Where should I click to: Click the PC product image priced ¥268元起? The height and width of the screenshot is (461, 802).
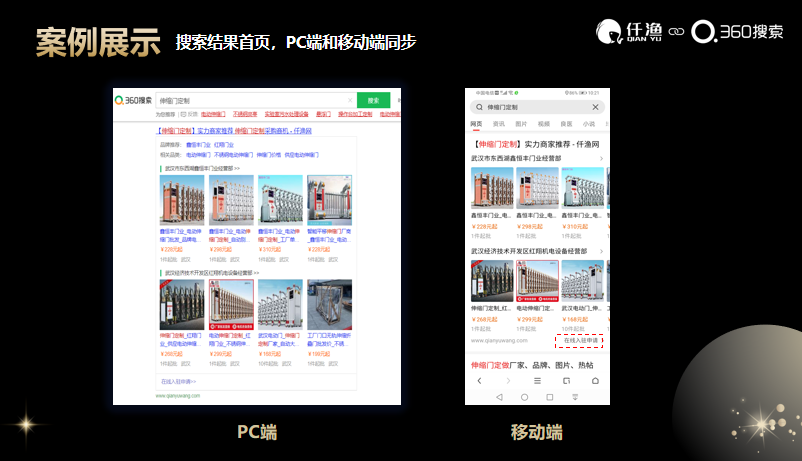[x=182, y=304]
